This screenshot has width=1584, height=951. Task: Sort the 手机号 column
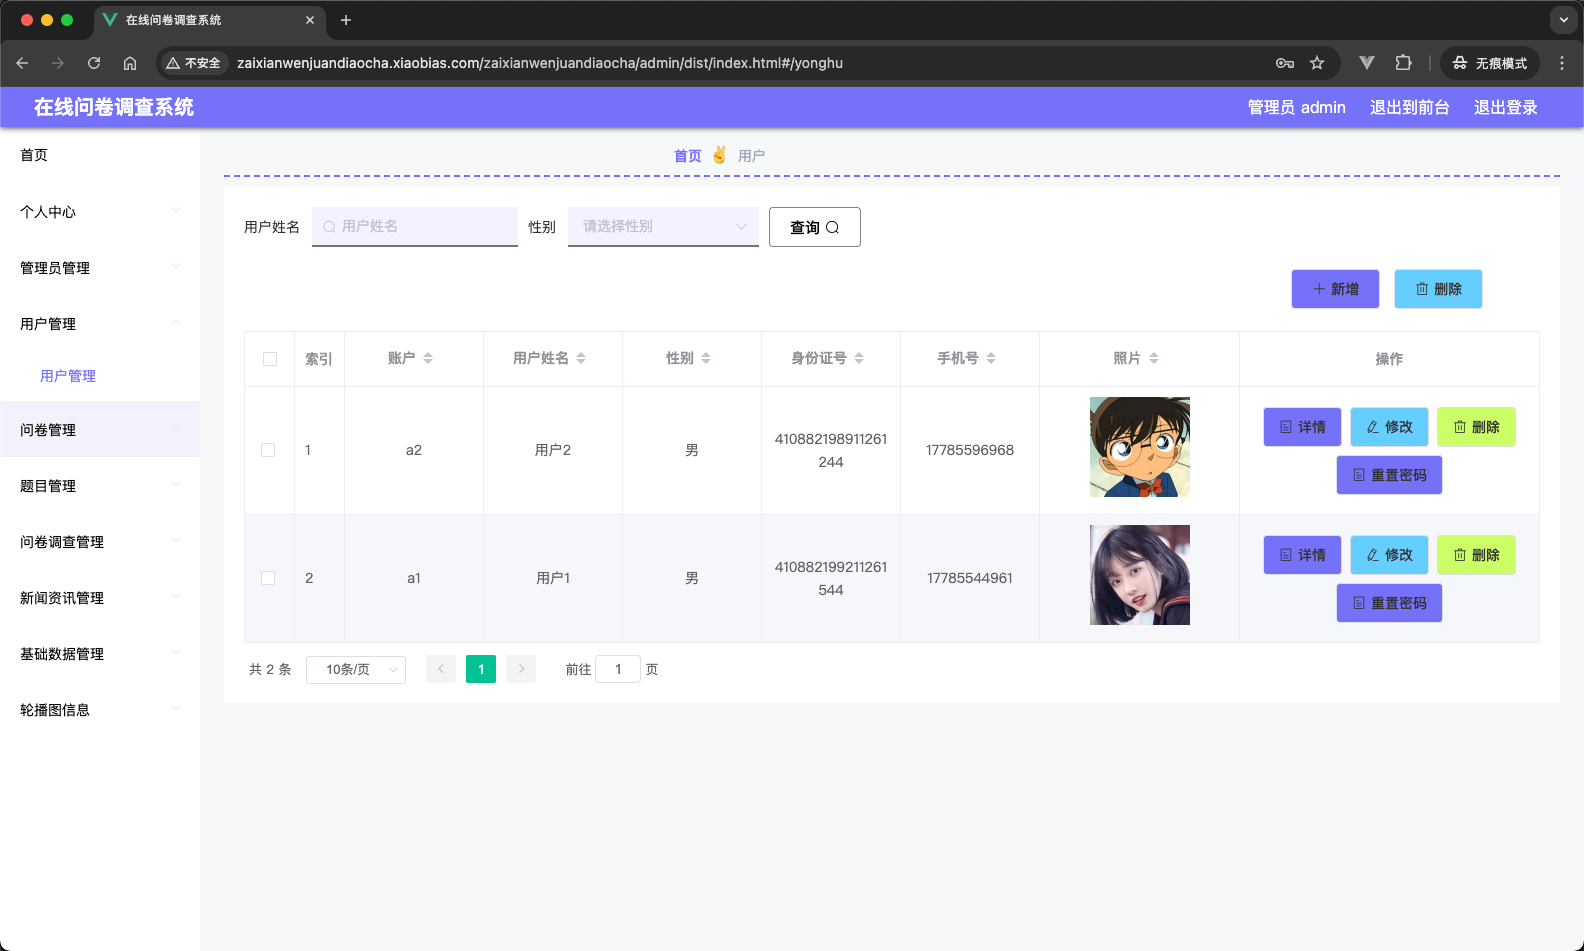991,358
